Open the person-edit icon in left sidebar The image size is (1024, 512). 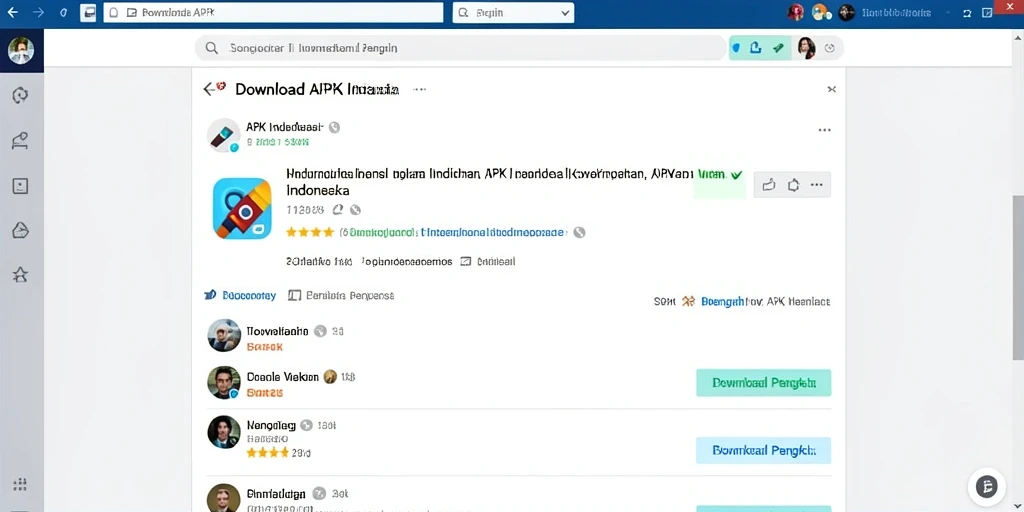coord(20,140)
